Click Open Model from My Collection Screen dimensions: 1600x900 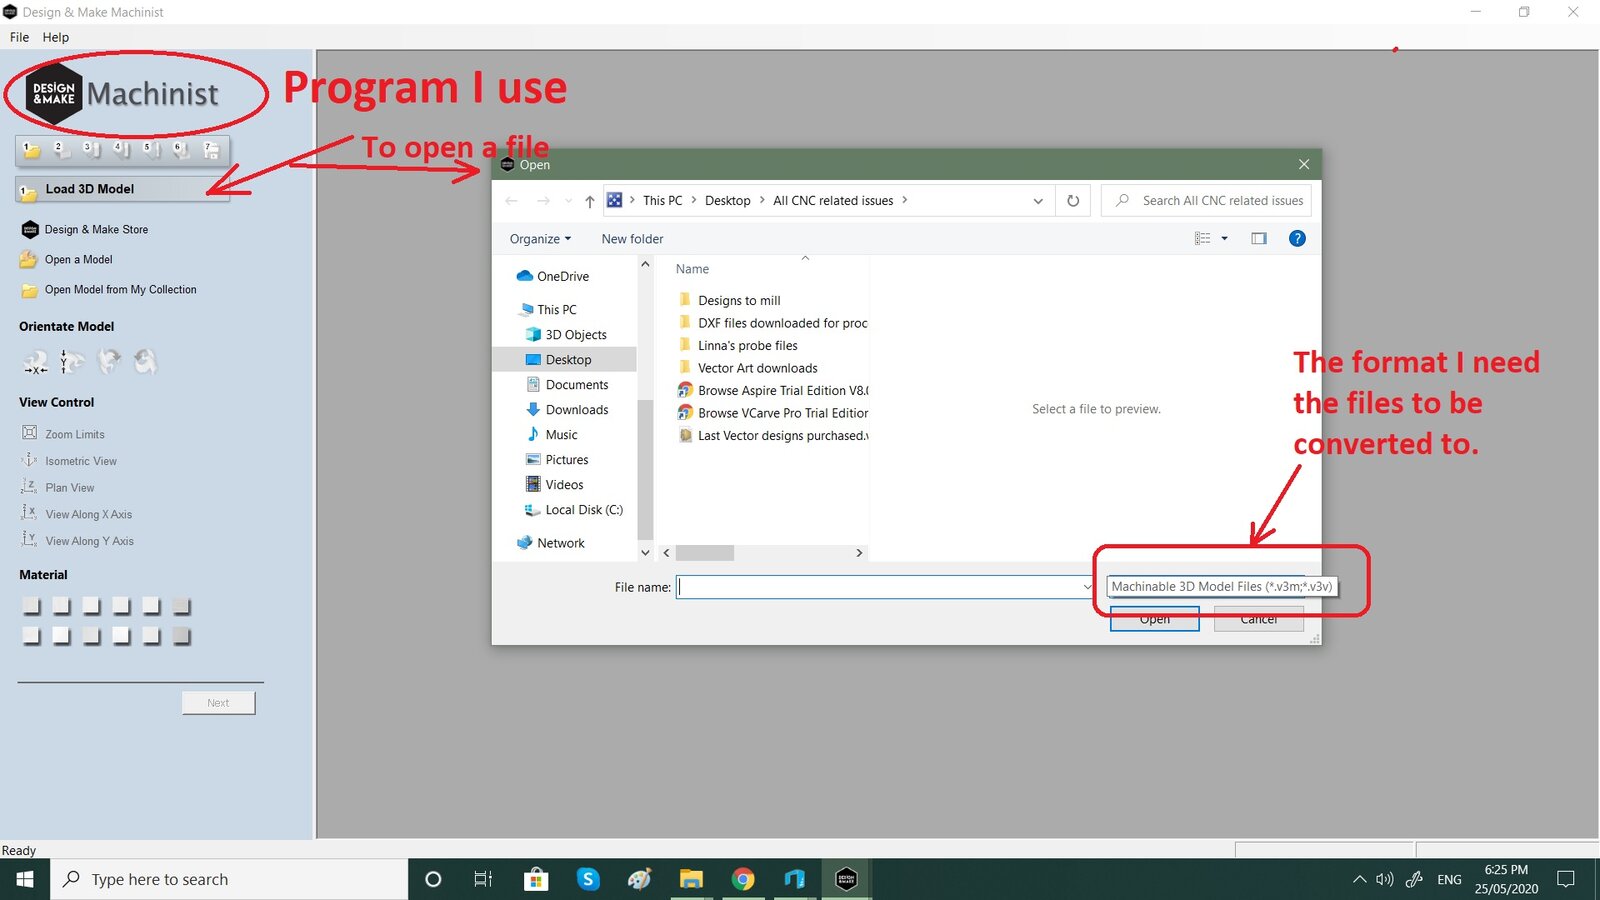[x=120, y=290]
